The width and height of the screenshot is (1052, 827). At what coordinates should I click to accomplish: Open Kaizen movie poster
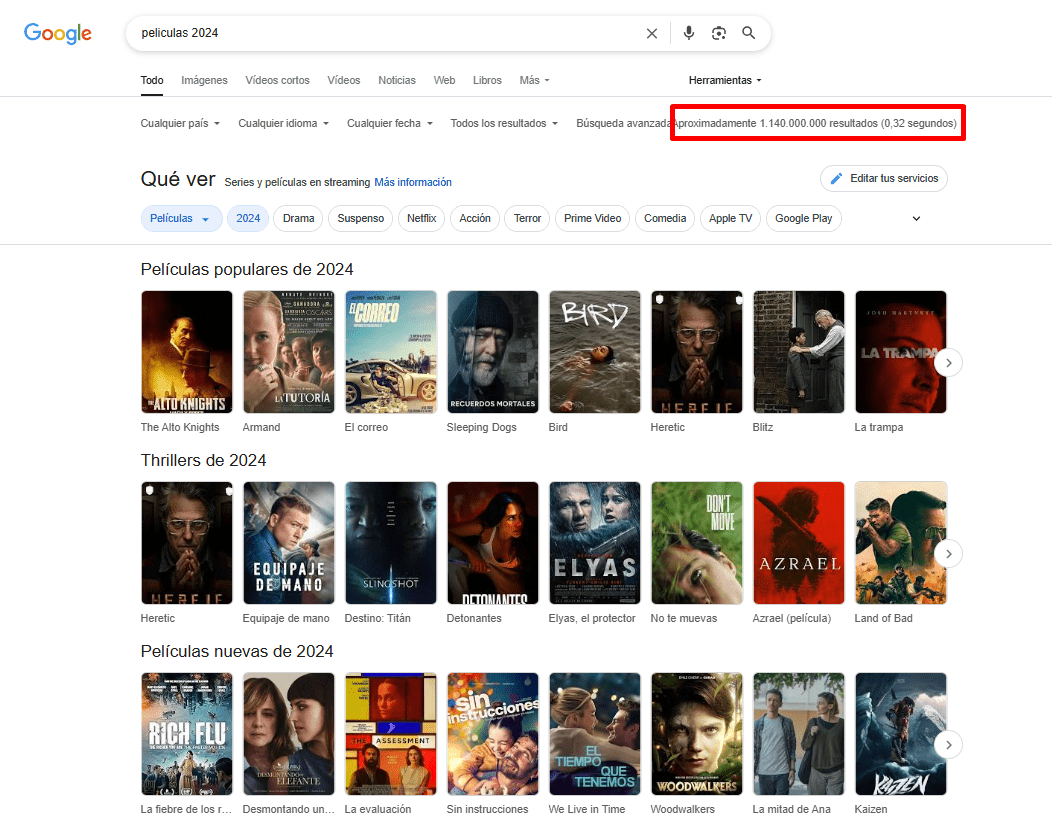(x=901, y=734)
